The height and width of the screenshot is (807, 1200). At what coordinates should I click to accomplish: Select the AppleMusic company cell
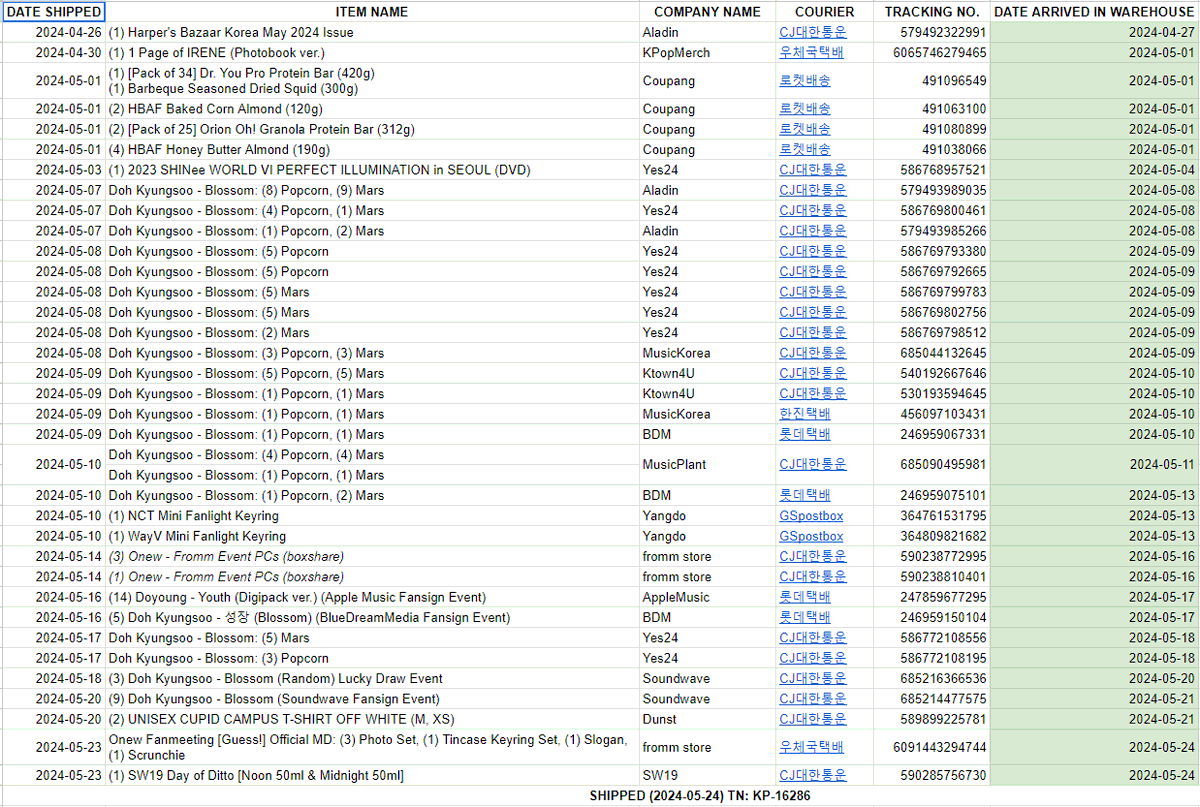[707, 597]
